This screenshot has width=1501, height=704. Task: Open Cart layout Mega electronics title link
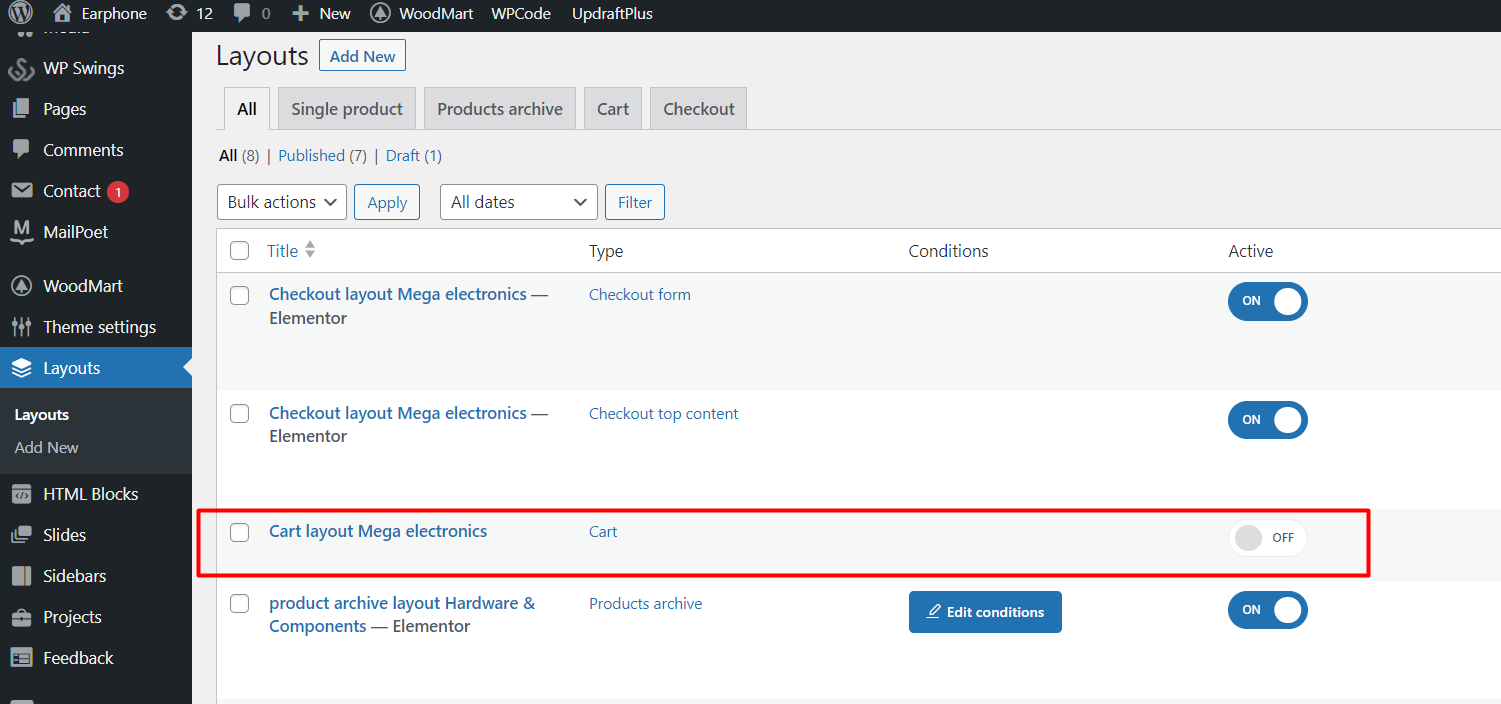tap(378, 532)
